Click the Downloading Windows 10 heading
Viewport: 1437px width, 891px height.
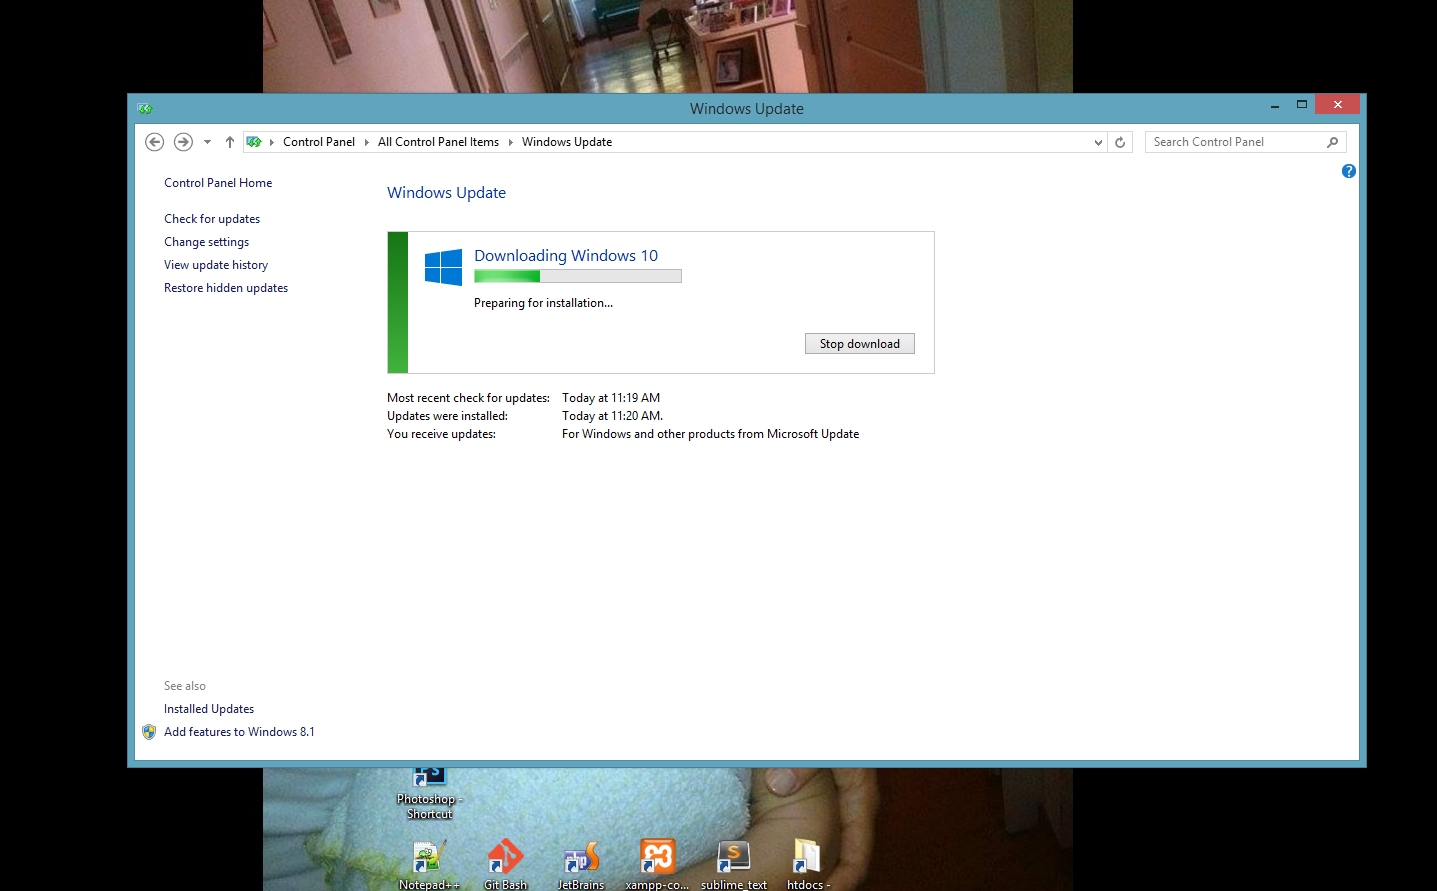click(x=566, y=256)
